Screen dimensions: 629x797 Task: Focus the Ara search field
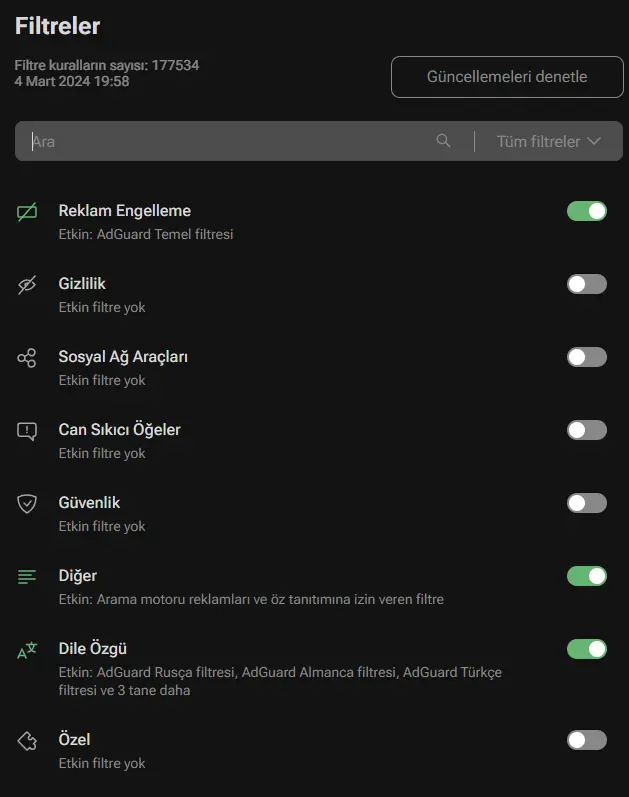[x=224, y=141]
